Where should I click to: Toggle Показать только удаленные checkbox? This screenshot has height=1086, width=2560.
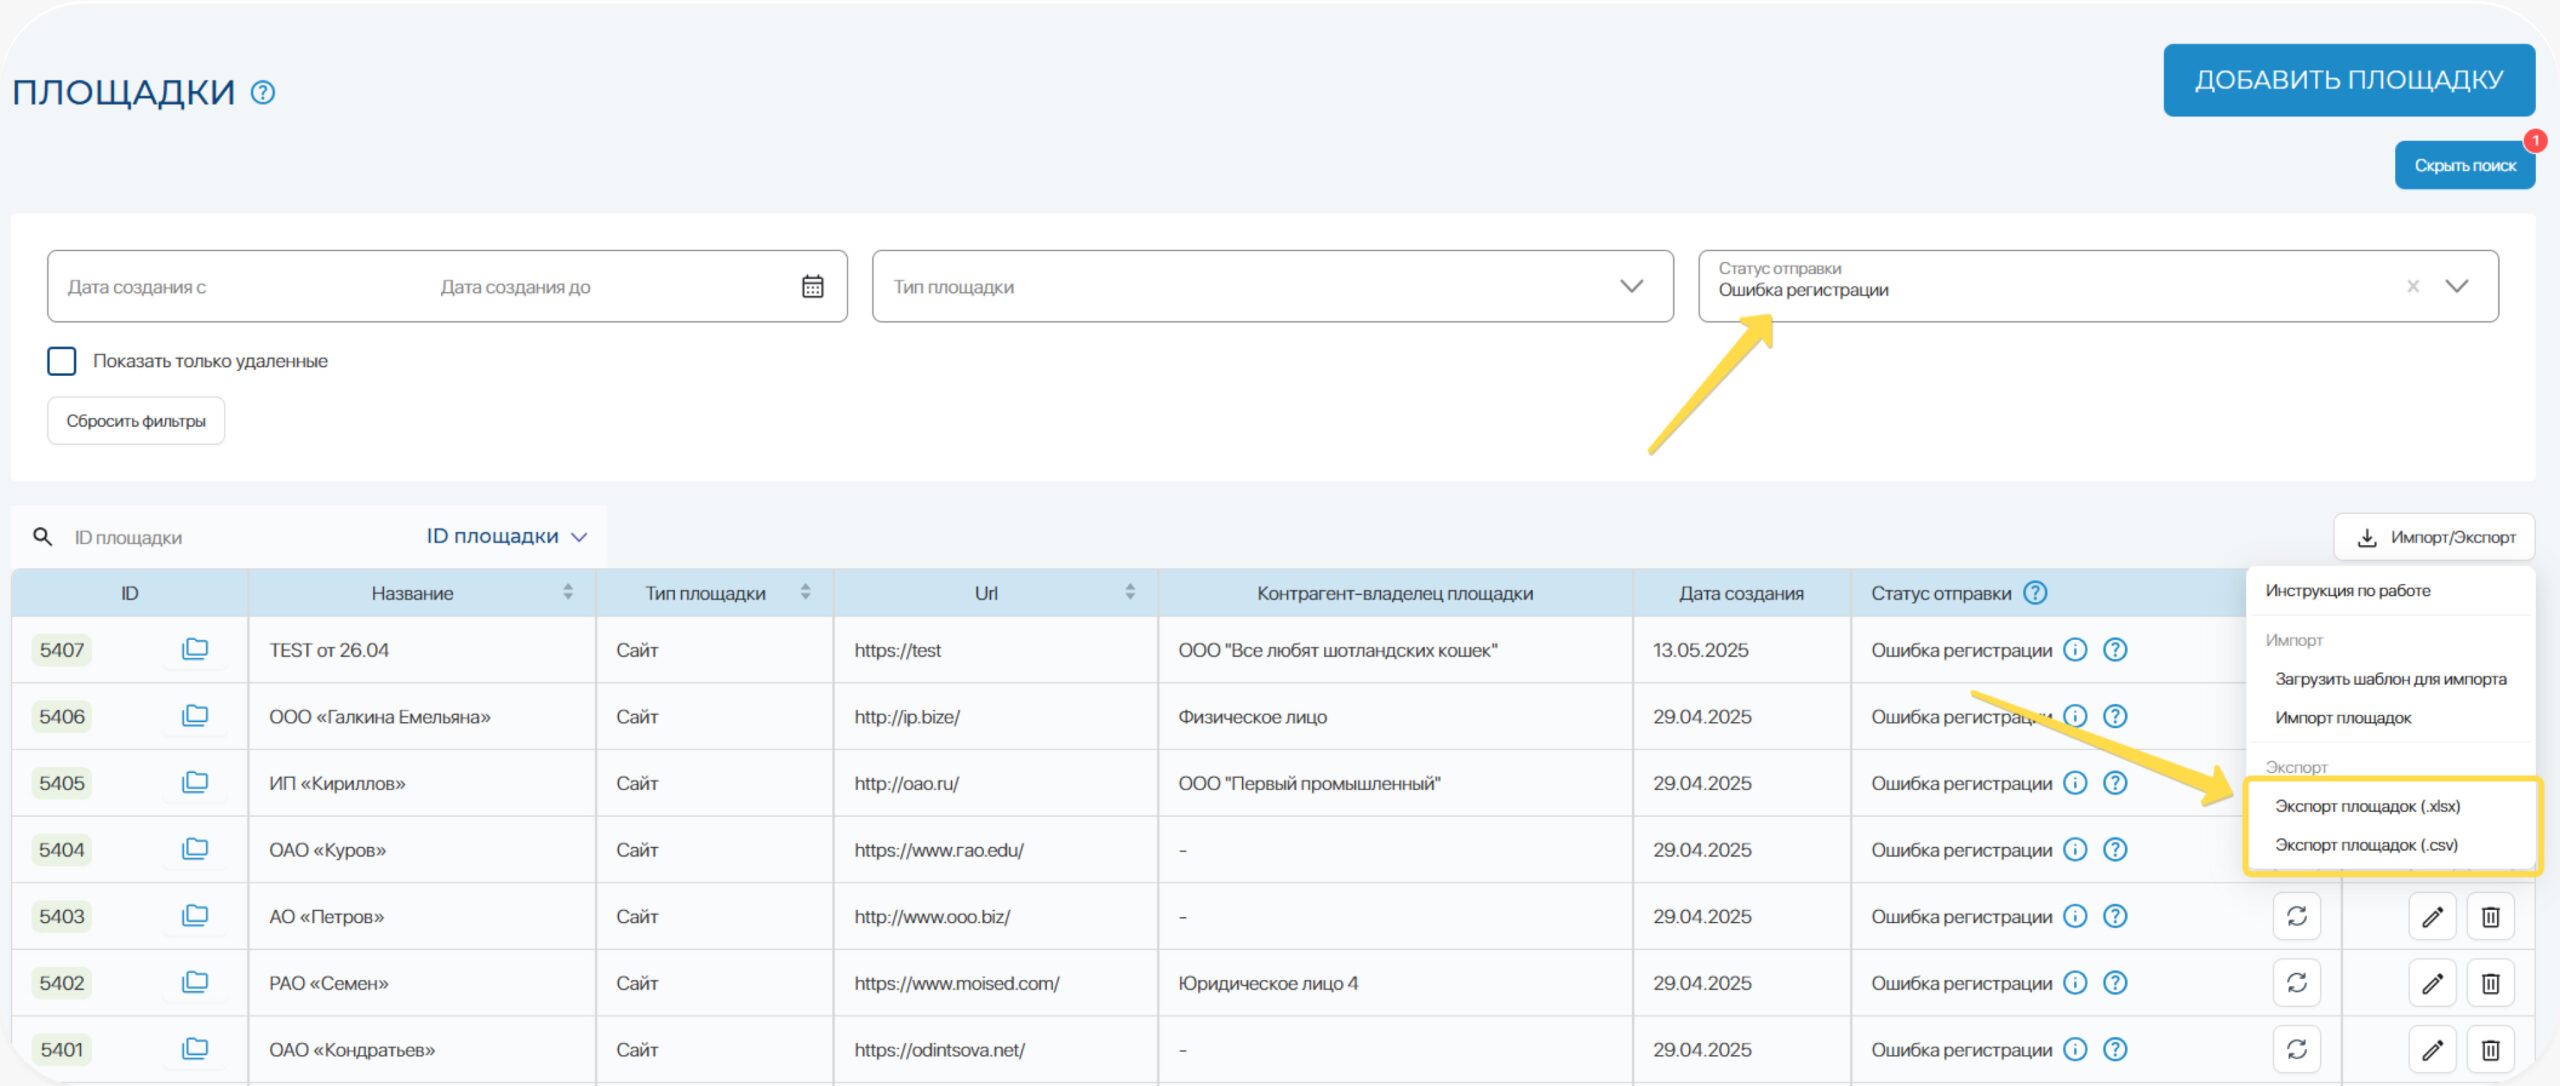coord(62,361)
